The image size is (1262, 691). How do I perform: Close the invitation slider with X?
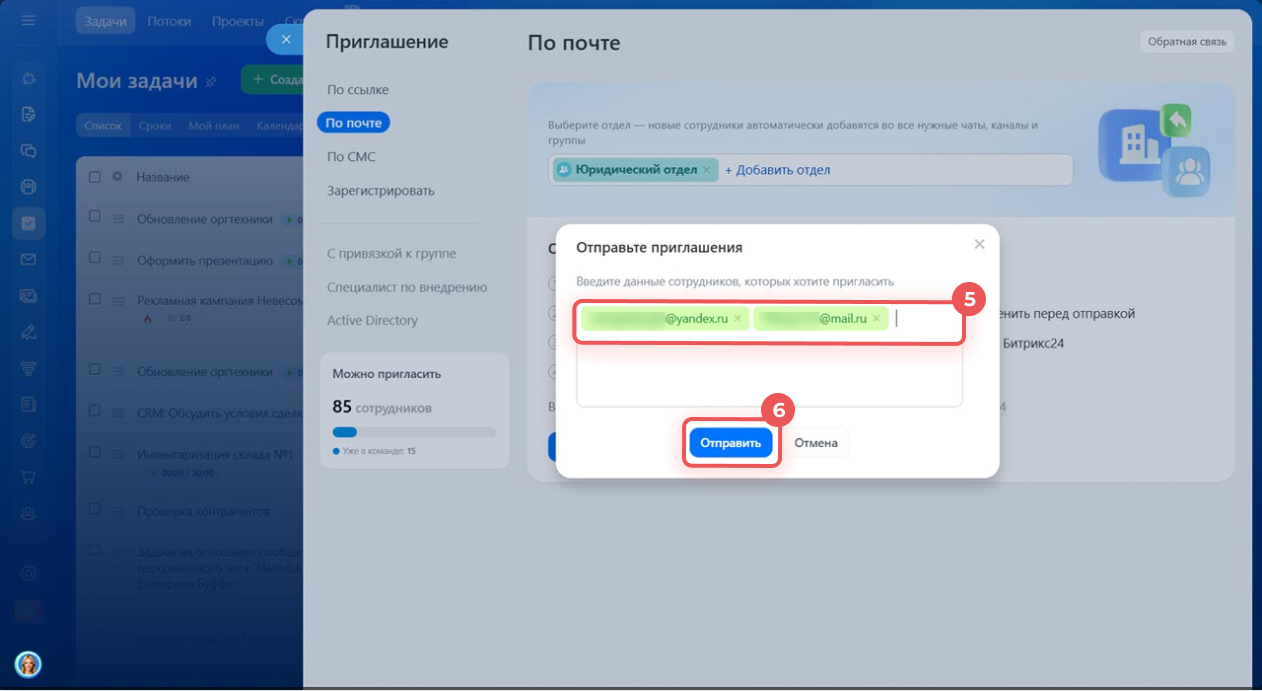pos(286,39)
